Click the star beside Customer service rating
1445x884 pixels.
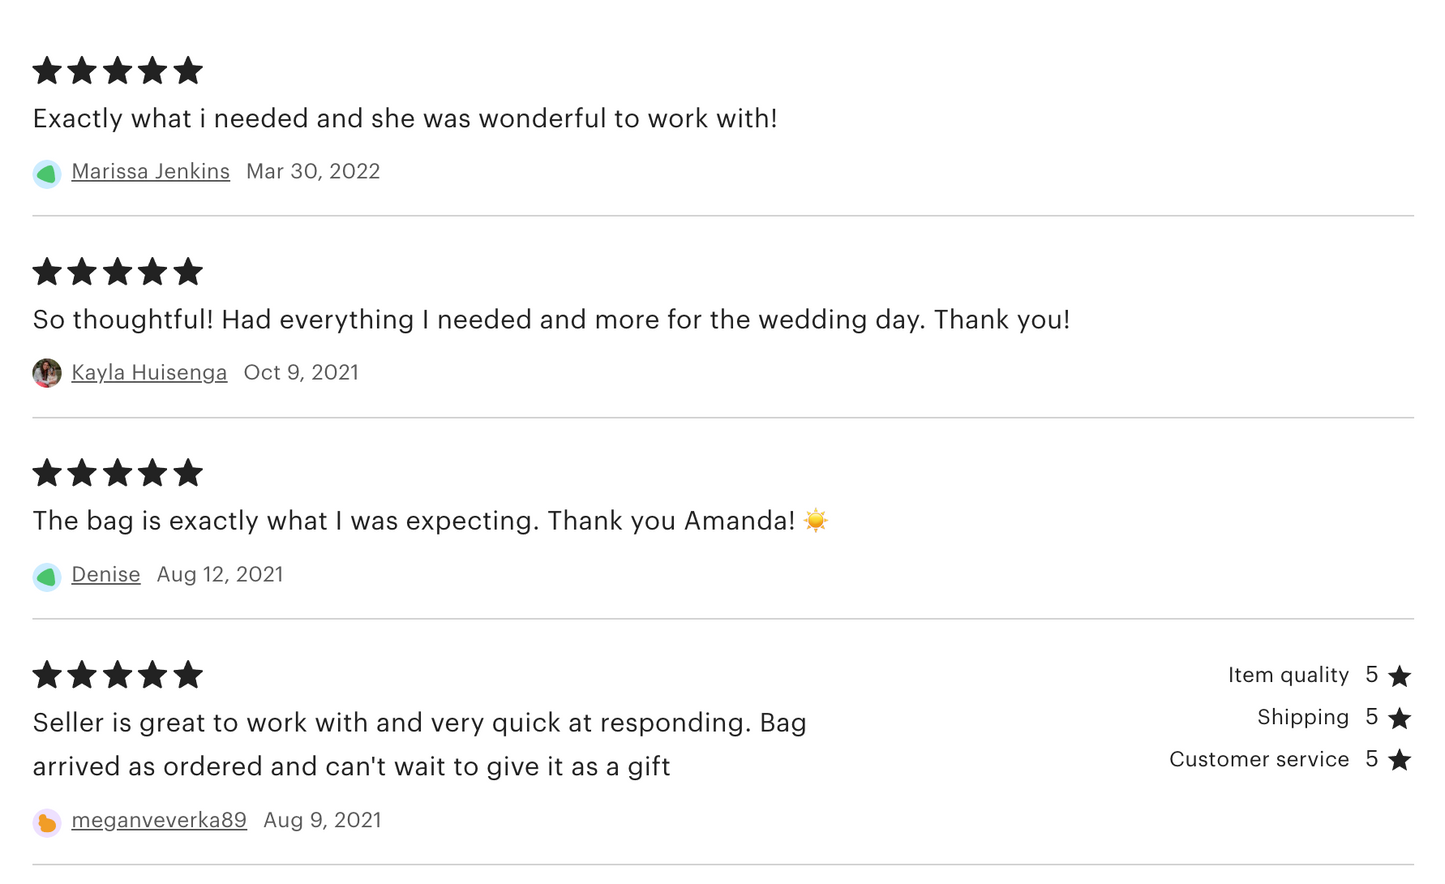pos(1399,761)
